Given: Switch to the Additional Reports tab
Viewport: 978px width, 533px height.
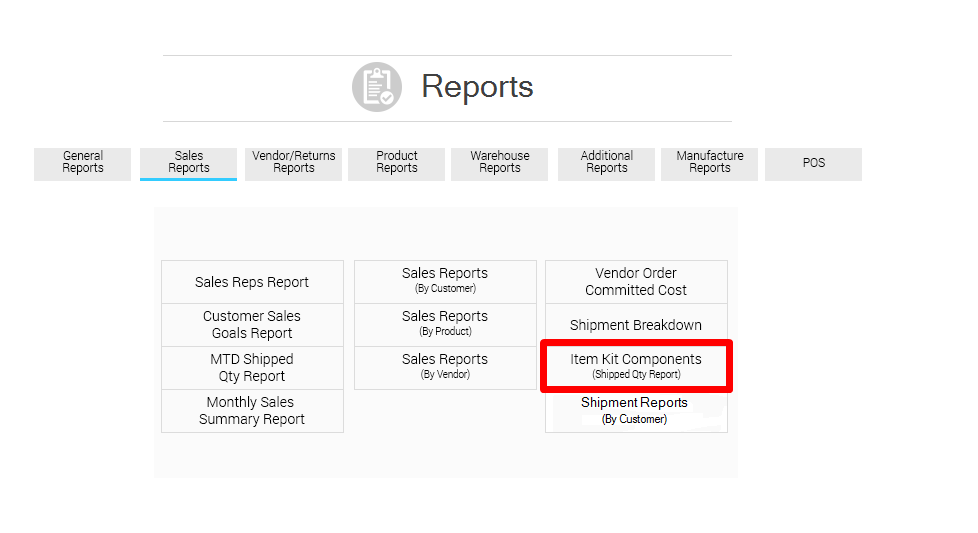Looking at the screenshot, I should coord(606,163).
